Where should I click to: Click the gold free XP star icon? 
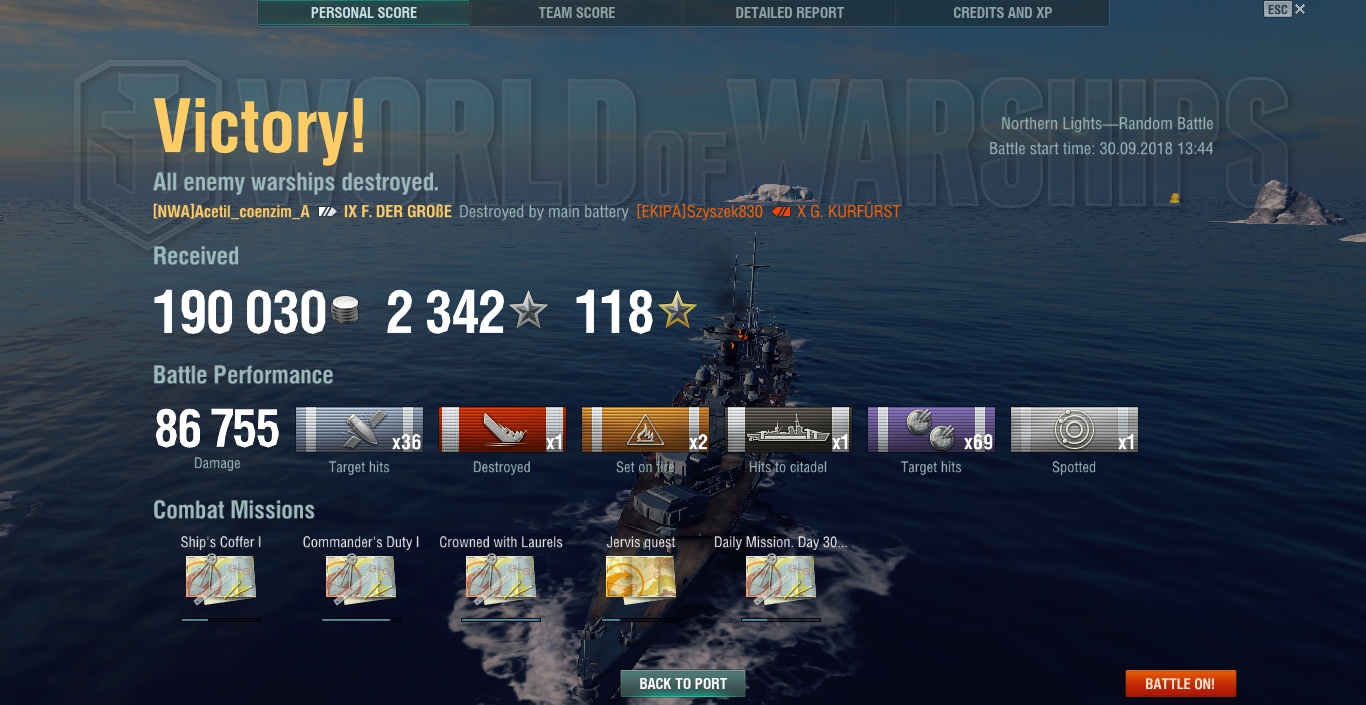coord(677,312)
